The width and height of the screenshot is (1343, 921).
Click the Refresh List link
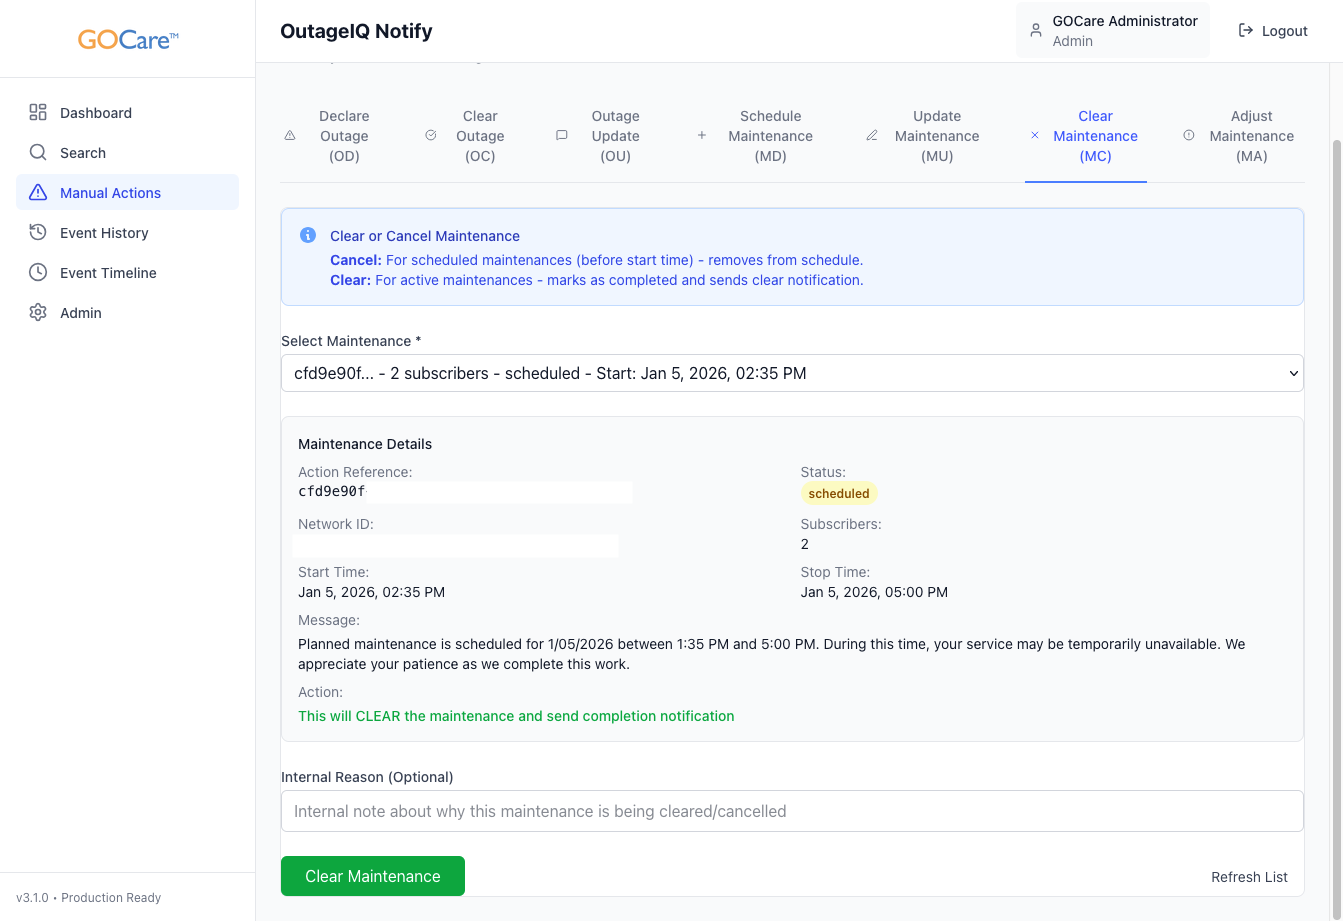click(1249, 877)
